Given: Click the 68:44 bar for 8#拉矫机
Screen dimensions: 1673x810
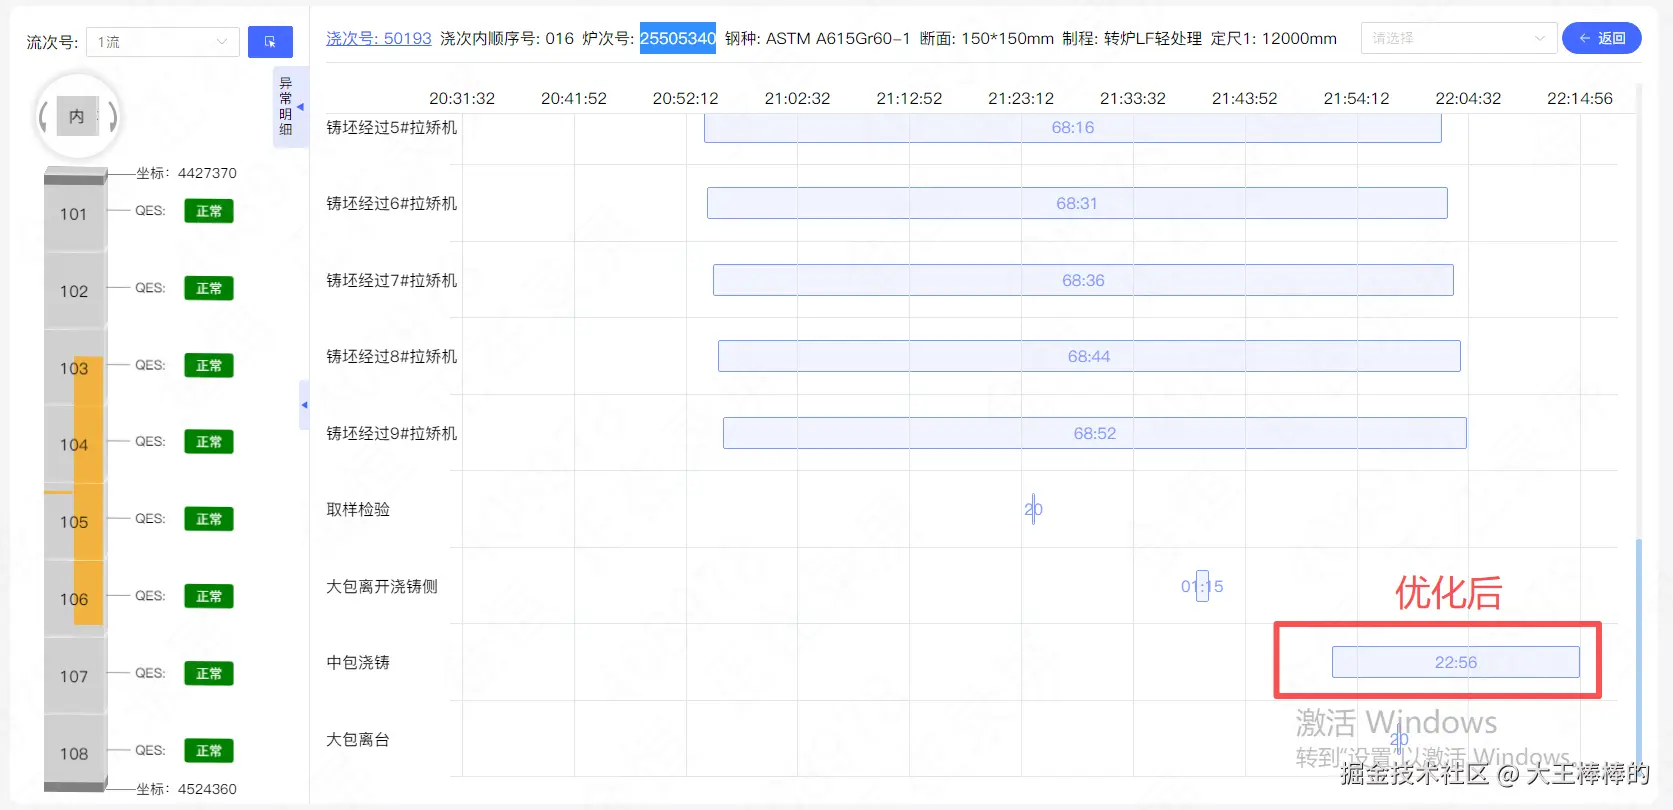Looking at the screenshot, I should 1089,356.
